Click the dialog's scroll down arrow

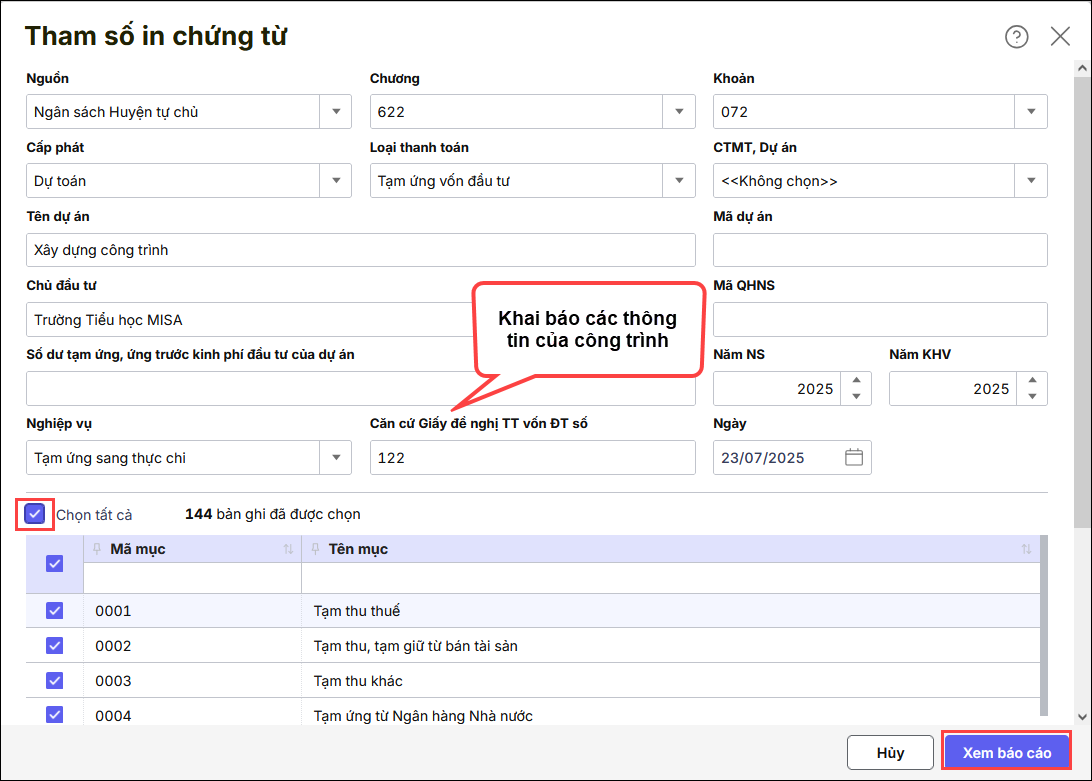(1082, 716)
